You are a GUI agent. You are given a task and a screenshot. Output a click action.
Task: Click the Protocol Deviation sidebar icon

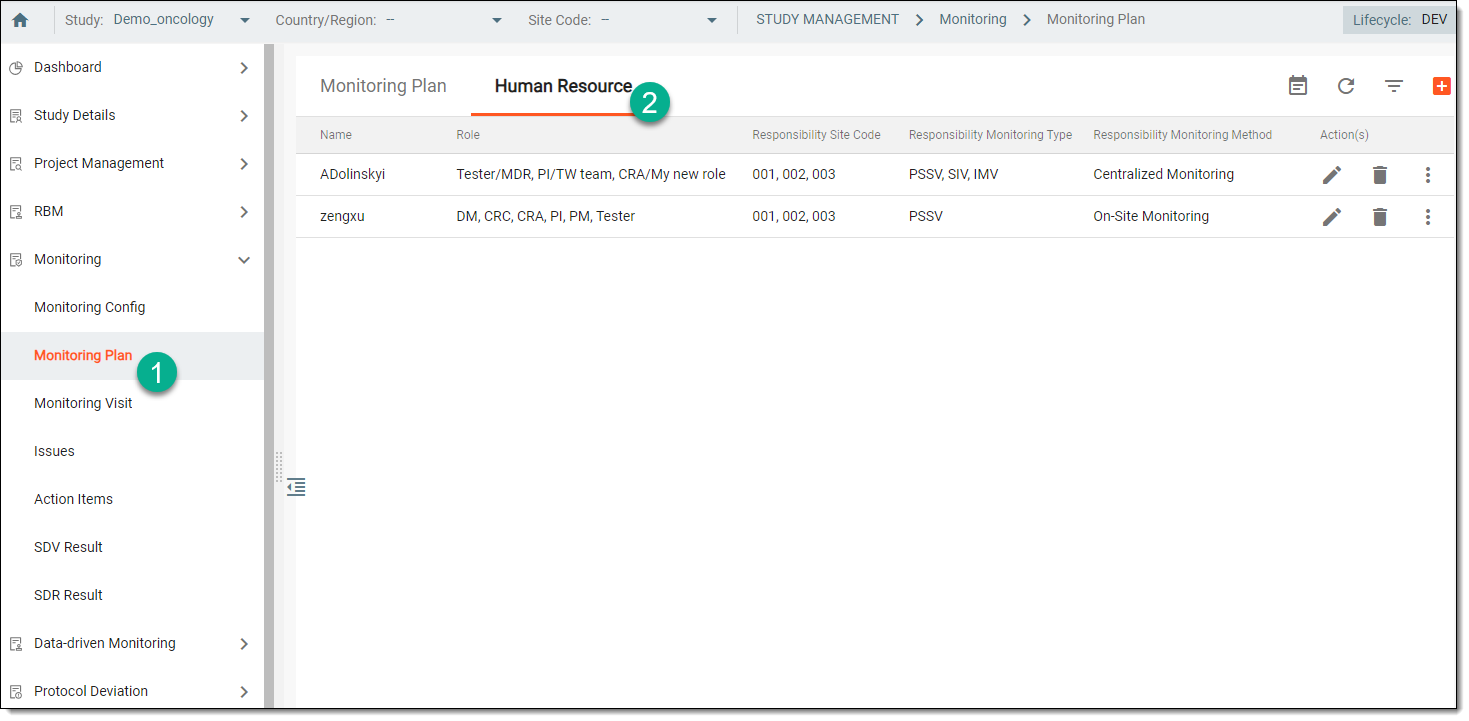point(16,692)
